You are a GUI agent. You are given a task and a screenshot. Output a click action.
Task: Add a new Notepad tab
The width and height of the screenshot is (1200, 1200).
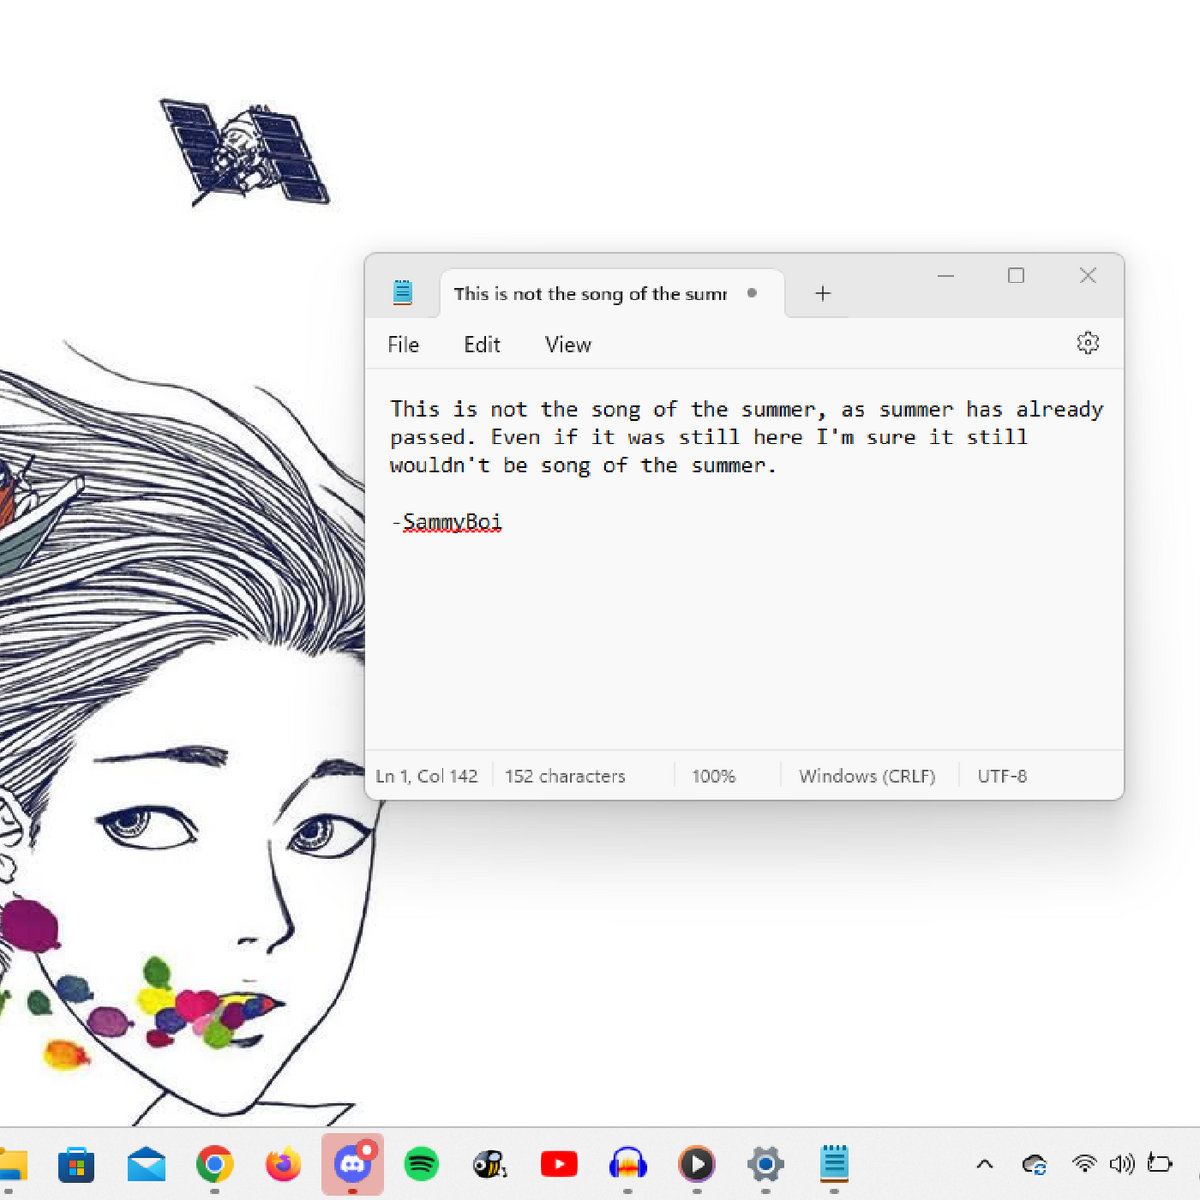(x=822, y=294)
